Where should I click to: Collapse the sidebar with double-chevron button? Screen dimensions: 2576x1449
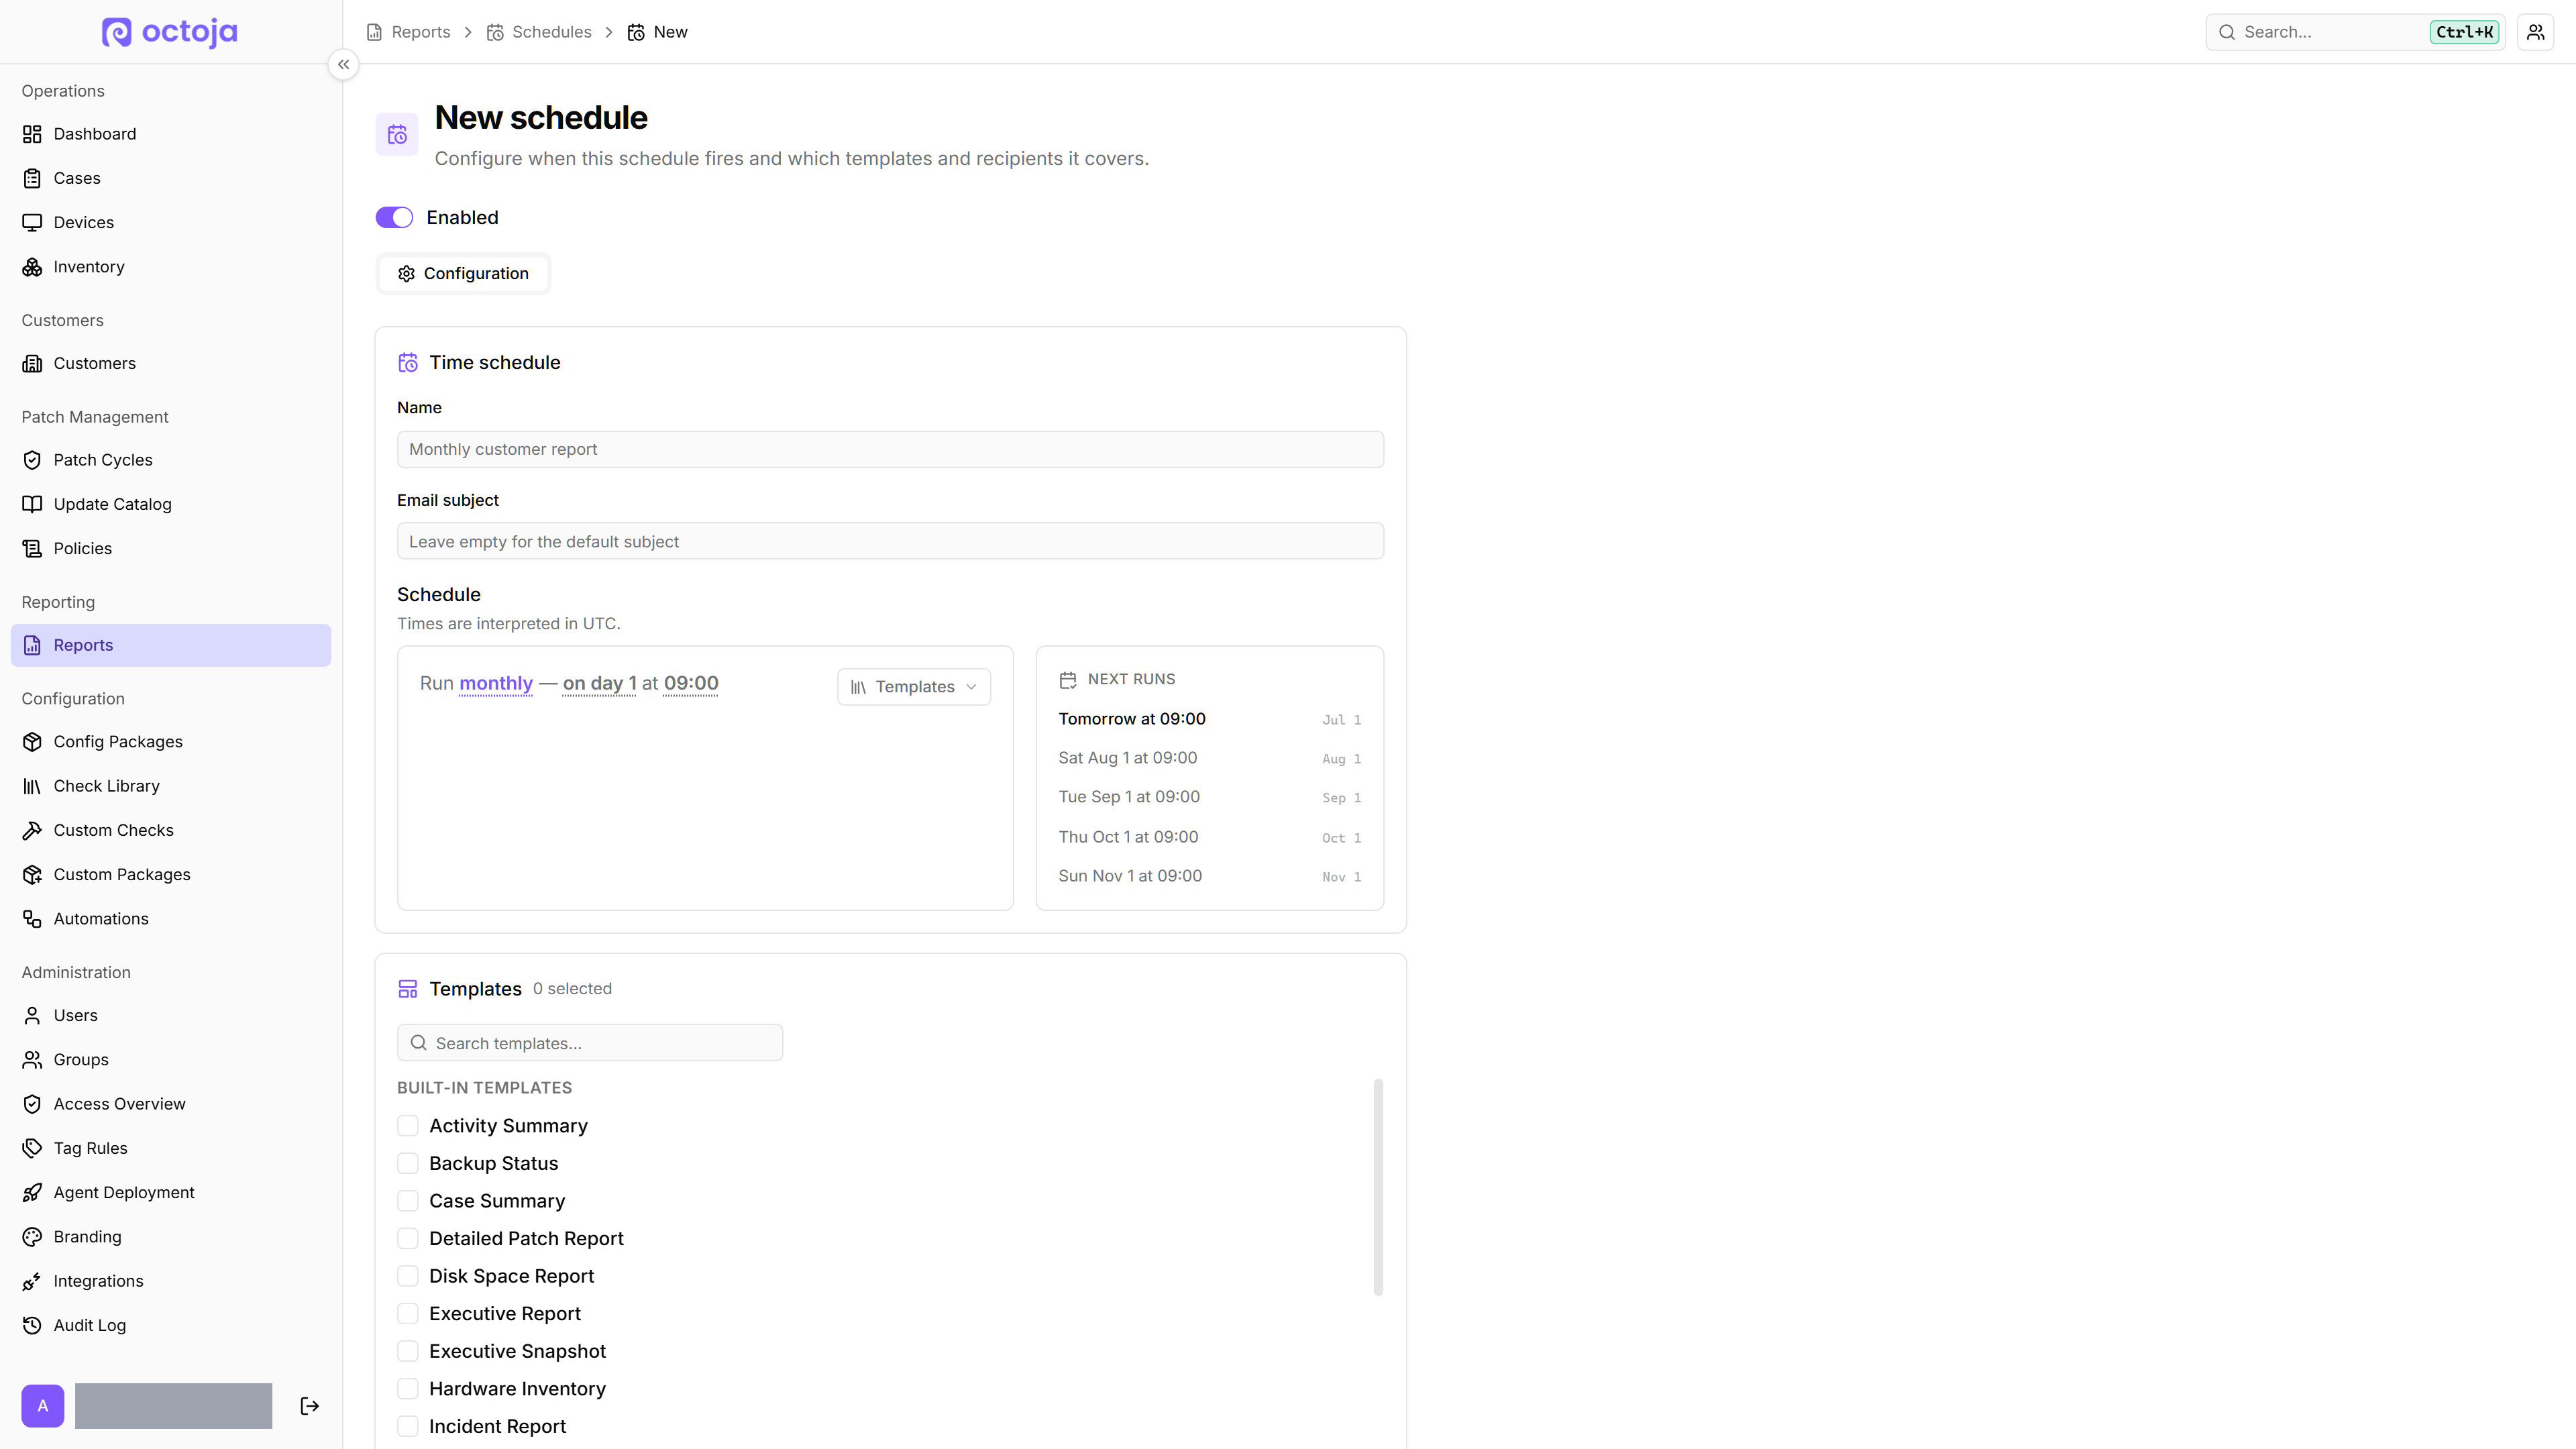coord(343,65)
